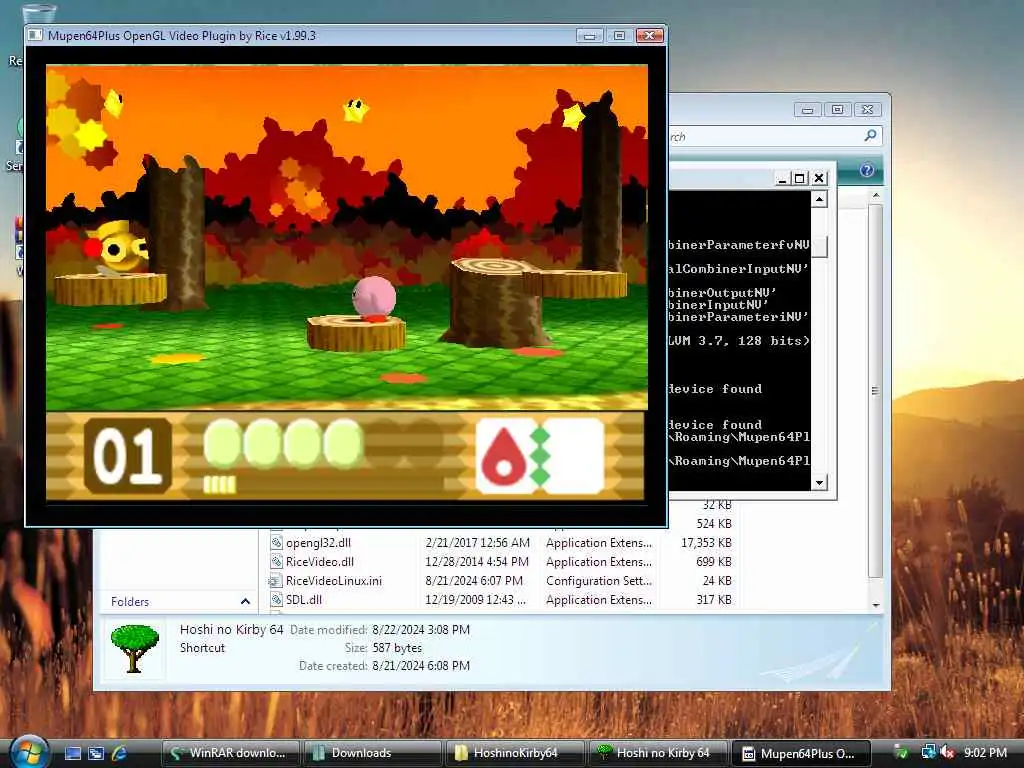Click console window scrollbar up arrow
Image resolution: width=1024 pixels, height=768 pixels.
click(x=819, y=199)
